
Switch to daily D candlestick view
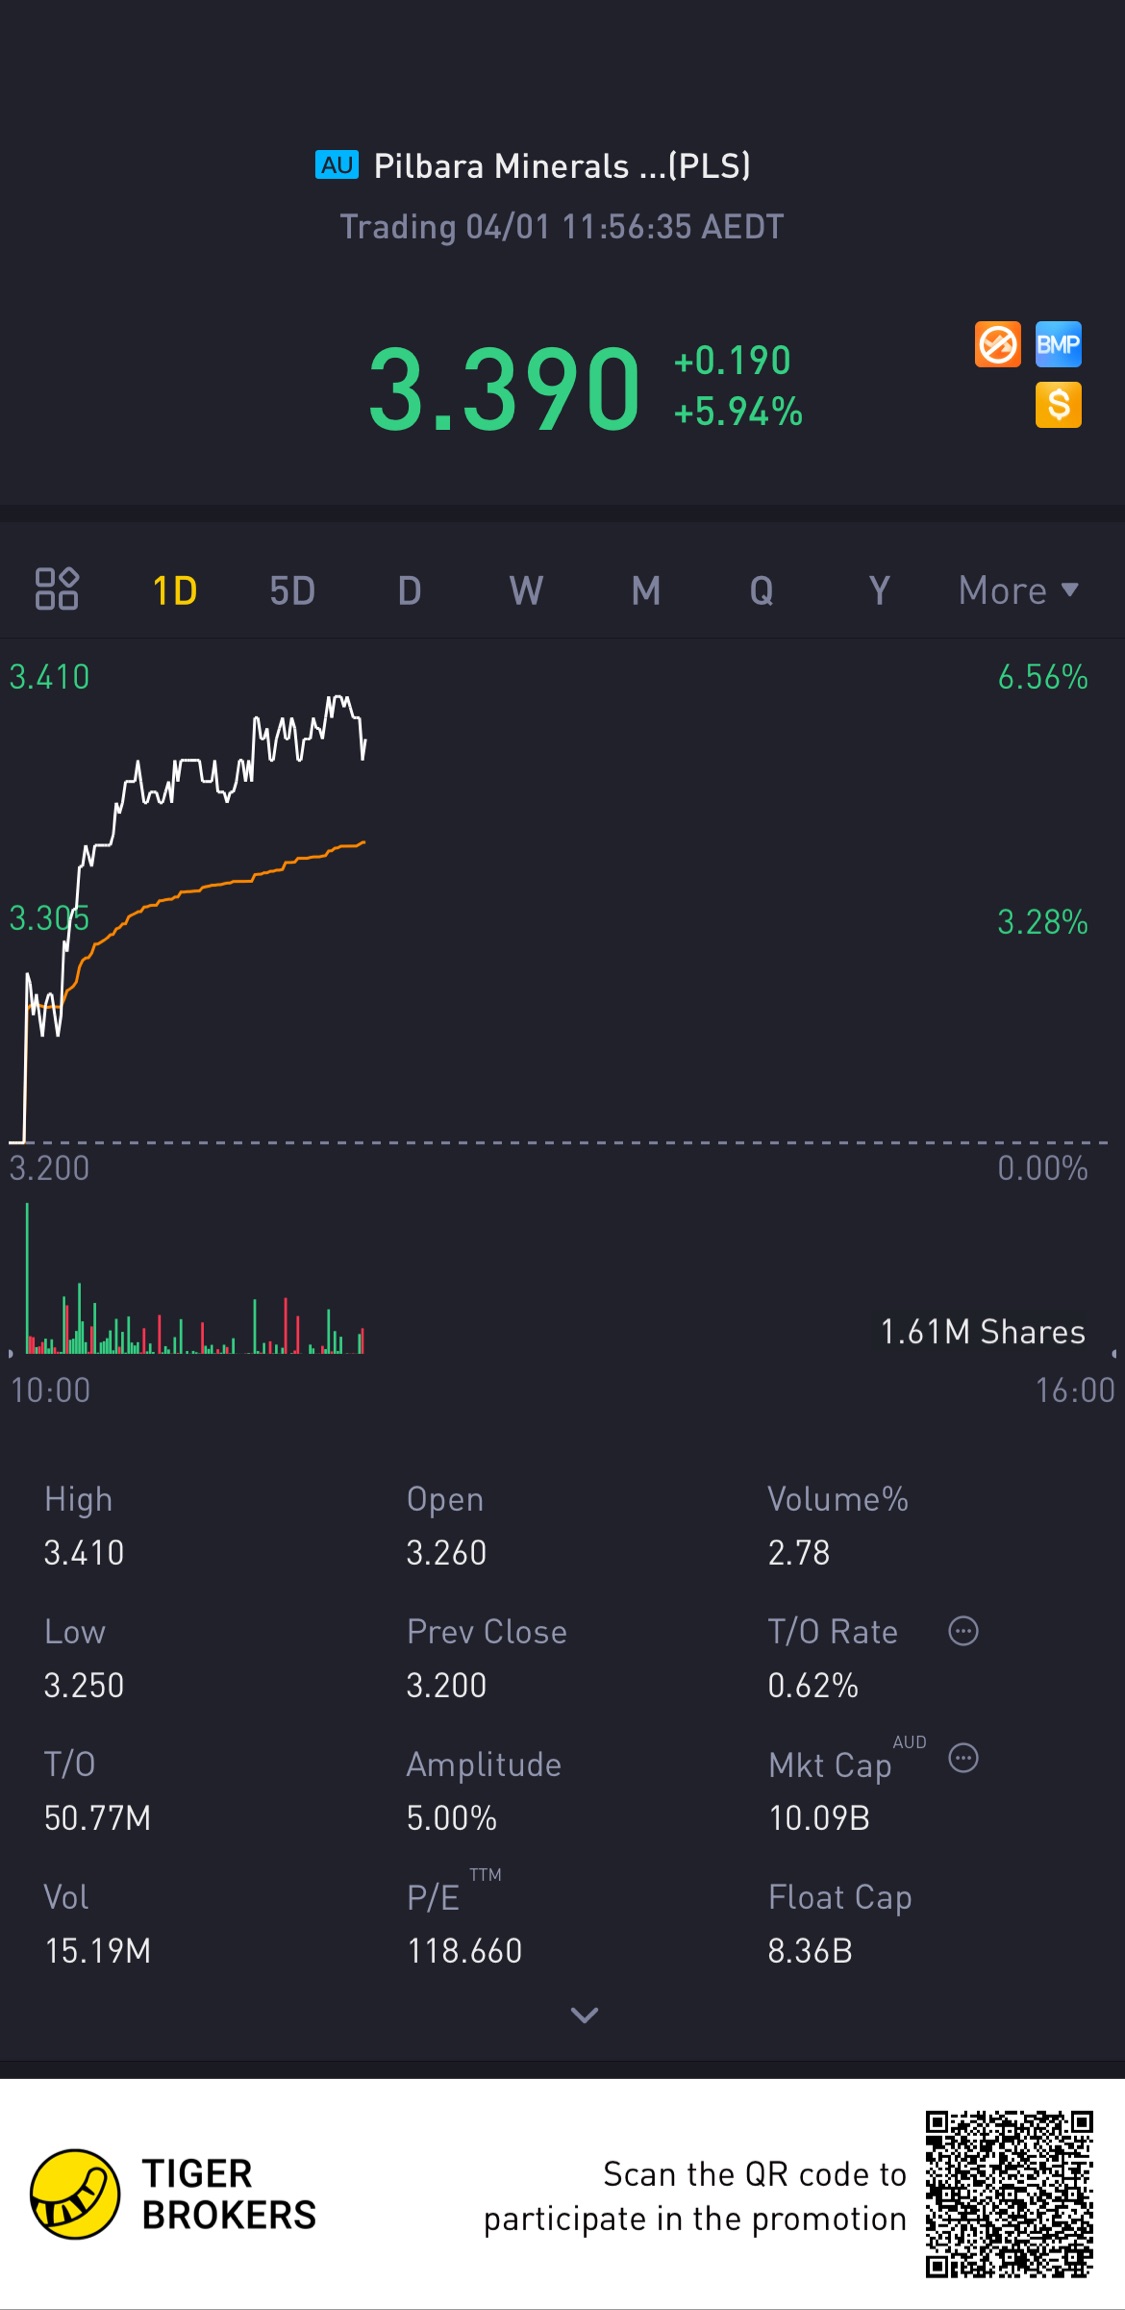pos(409,591)
